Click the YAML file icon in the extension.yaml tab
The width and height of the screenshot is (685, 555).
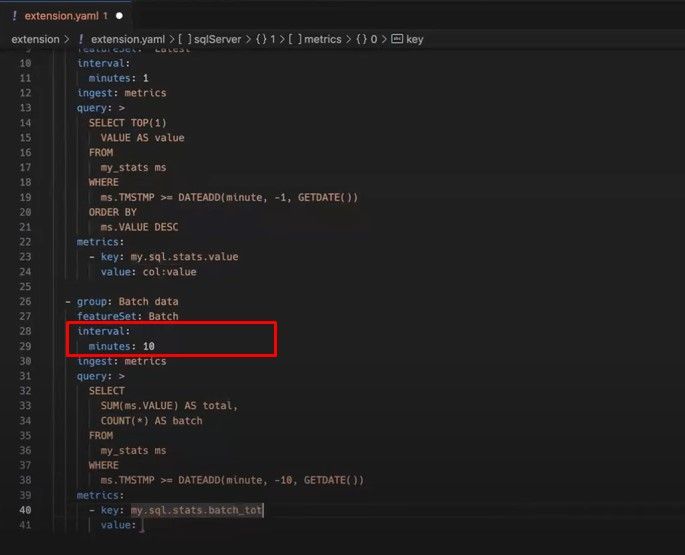pos(13,16)
